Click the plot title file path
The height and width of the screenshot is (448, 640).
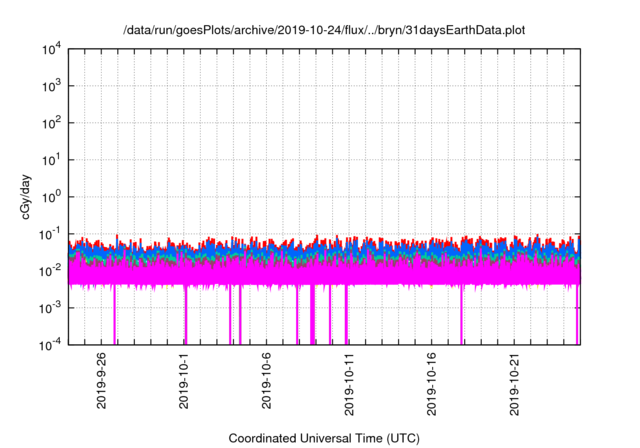pos(324,30)
